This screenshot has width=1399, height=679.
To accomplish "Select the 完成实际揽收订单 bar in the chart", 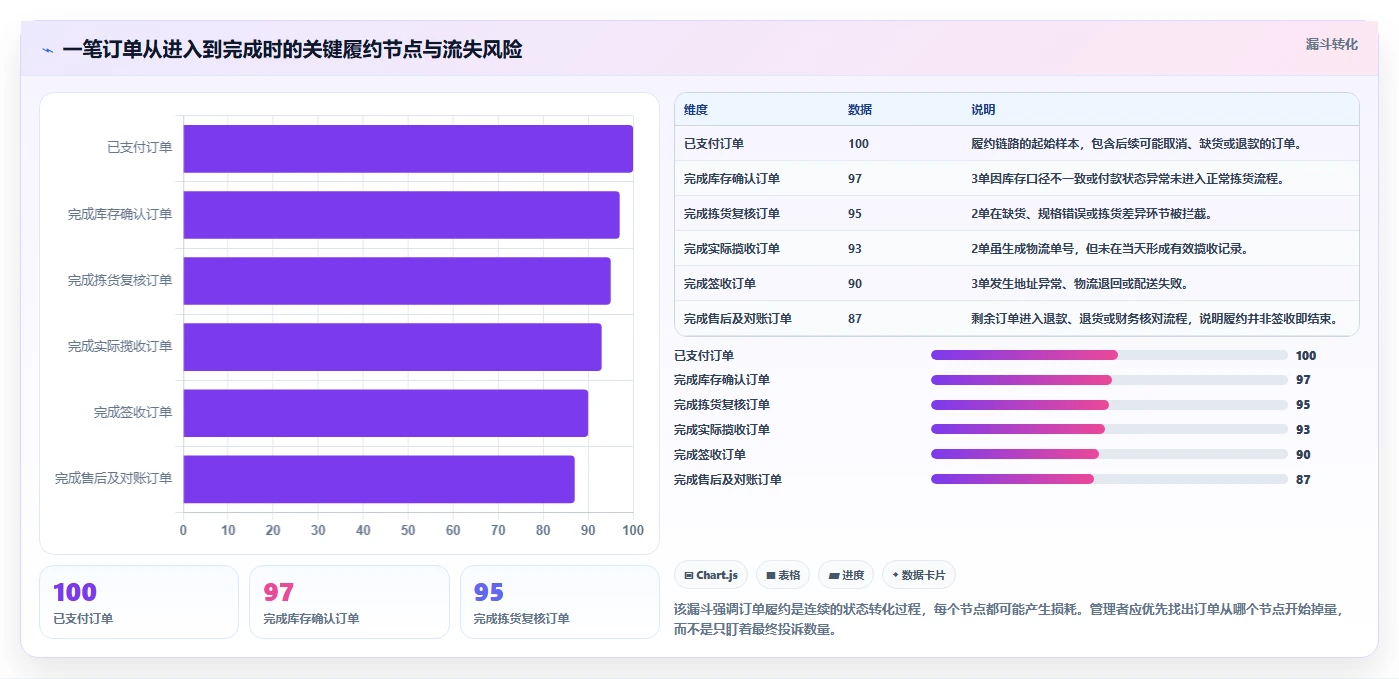I will [x=392, y=346].
